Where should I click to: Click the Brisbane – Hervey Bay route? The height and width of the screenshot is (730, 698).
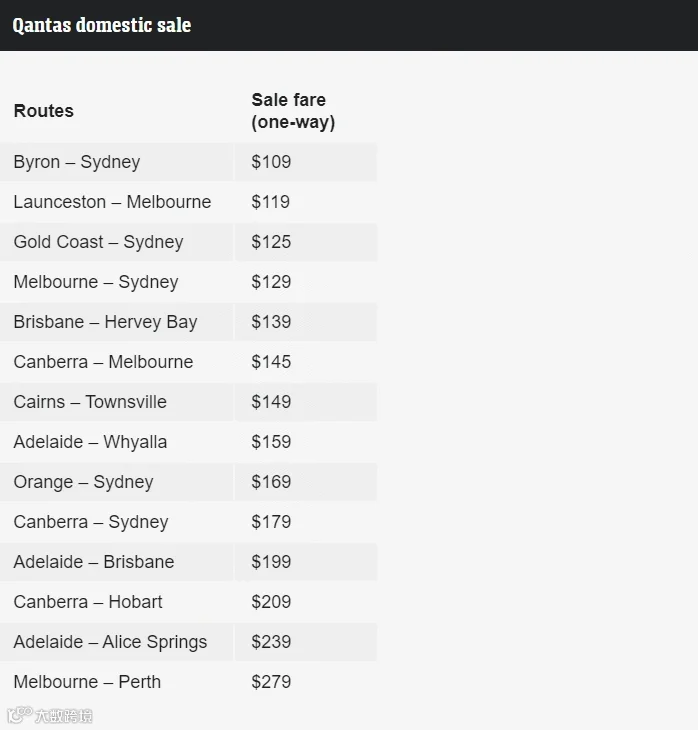pyautogui.click(x=105, y=322)
